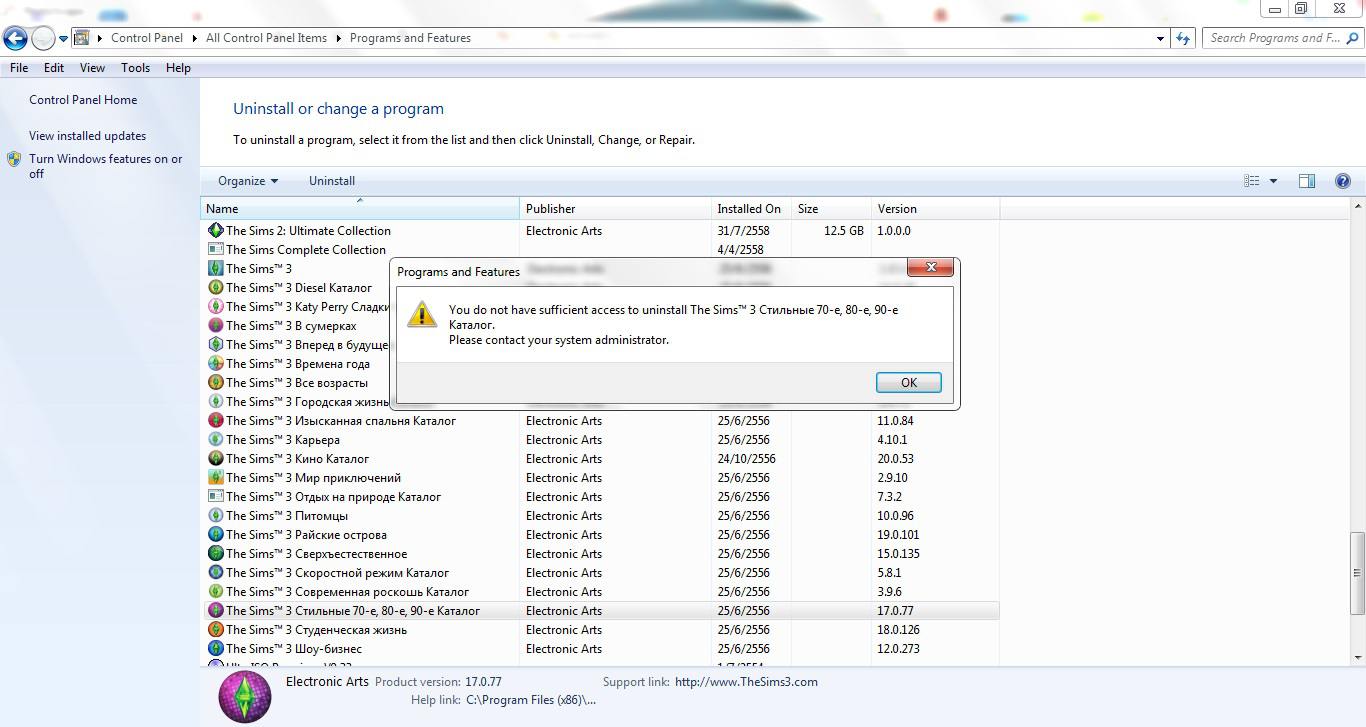The image size is (1366, 727).
Task: Click The Sims 3 Кино Каталог icon
Action: pos(215,459)
